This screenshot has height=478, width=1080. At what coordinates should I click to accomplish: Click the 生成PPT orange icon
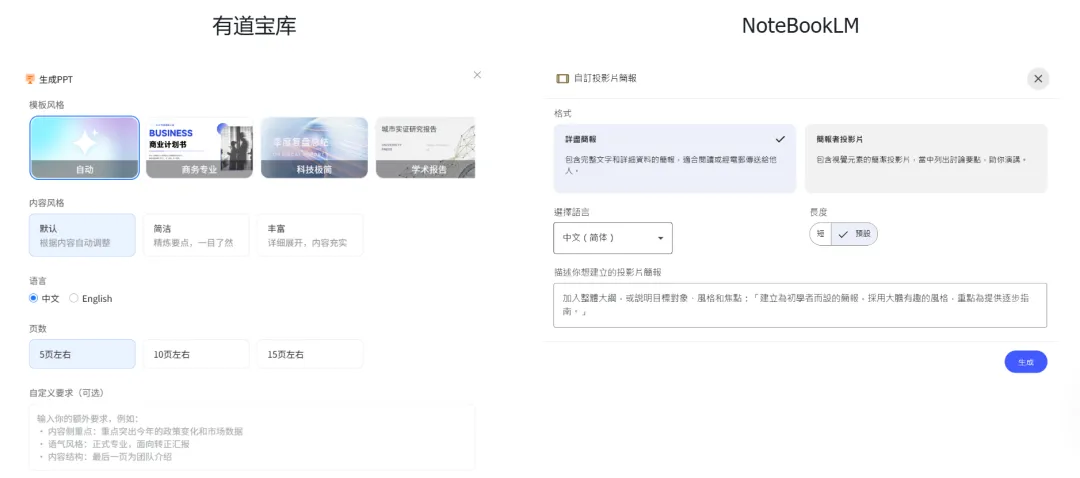click(30, 79)
